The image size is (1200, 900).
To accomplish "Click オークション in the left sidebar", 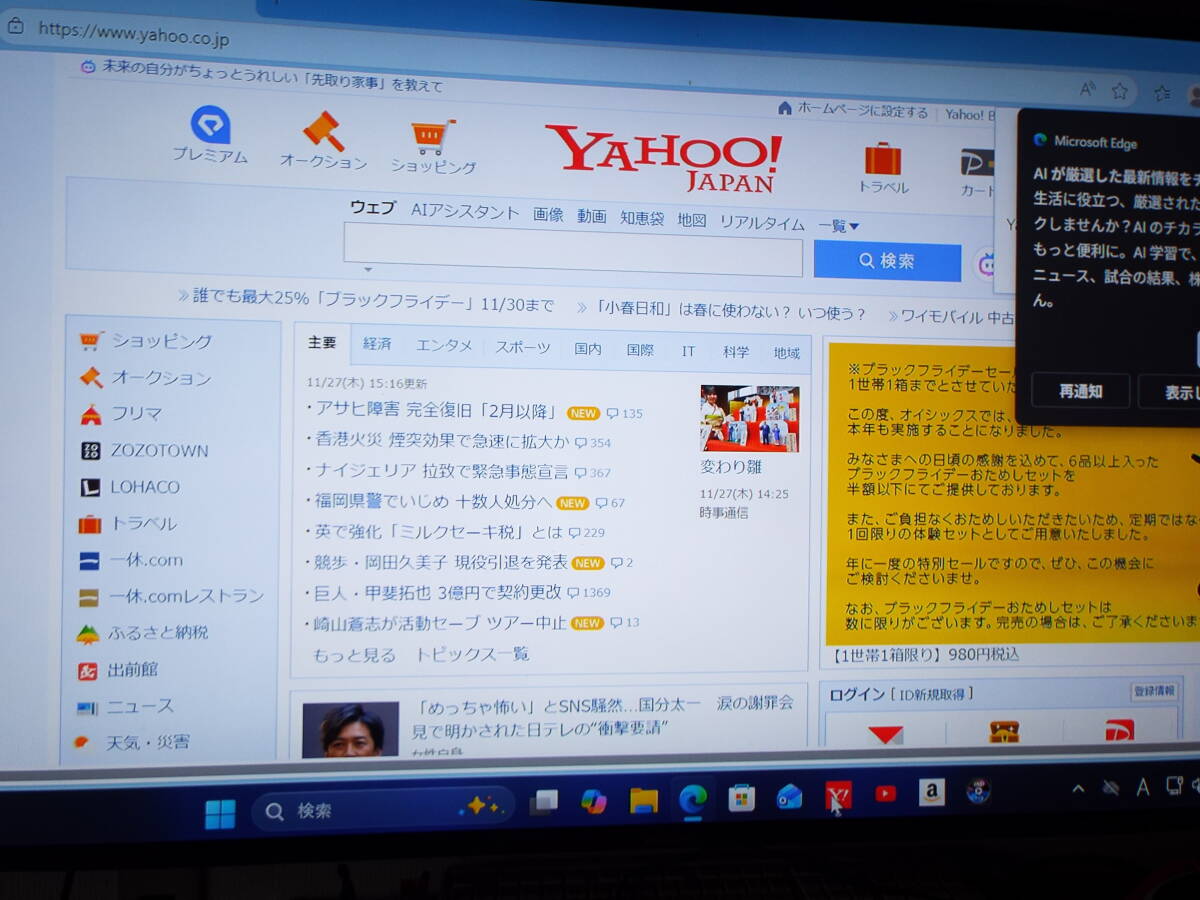I will pos(146,378).
